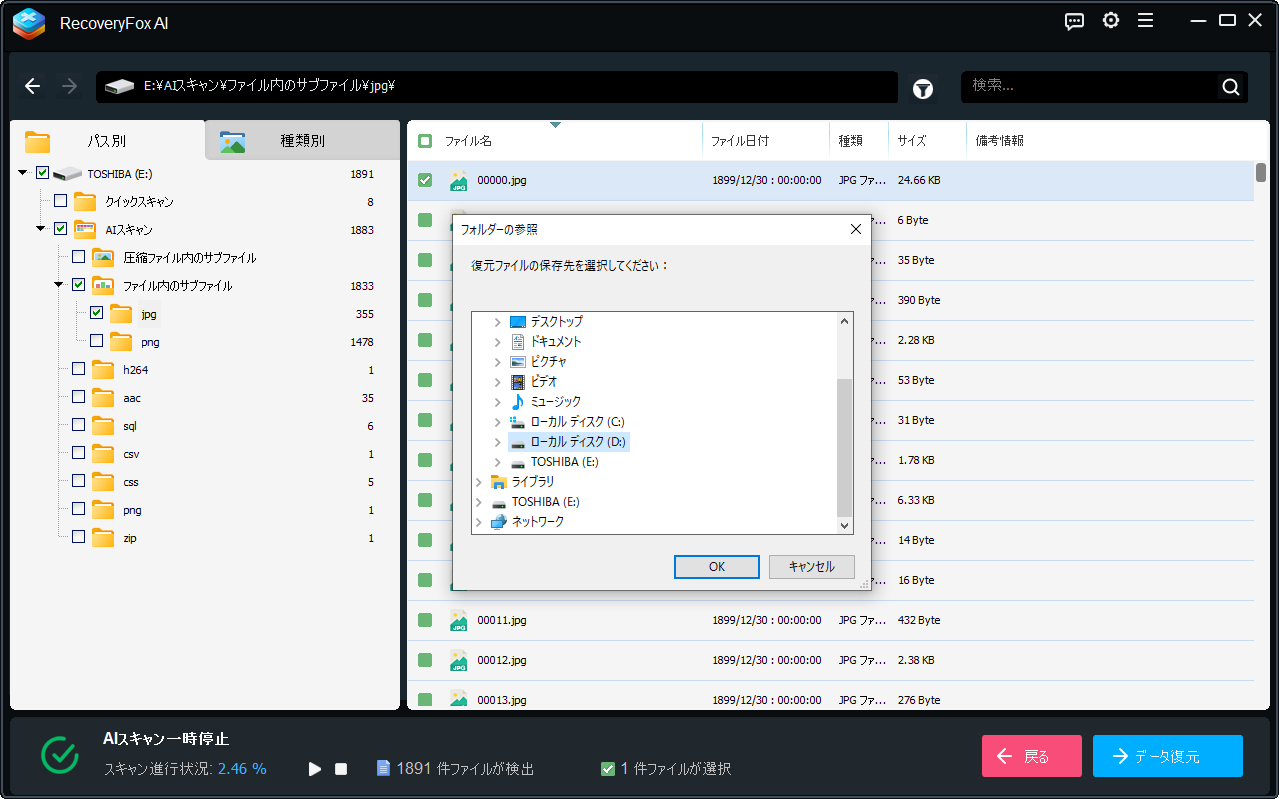The image size is (1279, 799).
Task: Select the パス別 tab
Action: click(106, 141)
